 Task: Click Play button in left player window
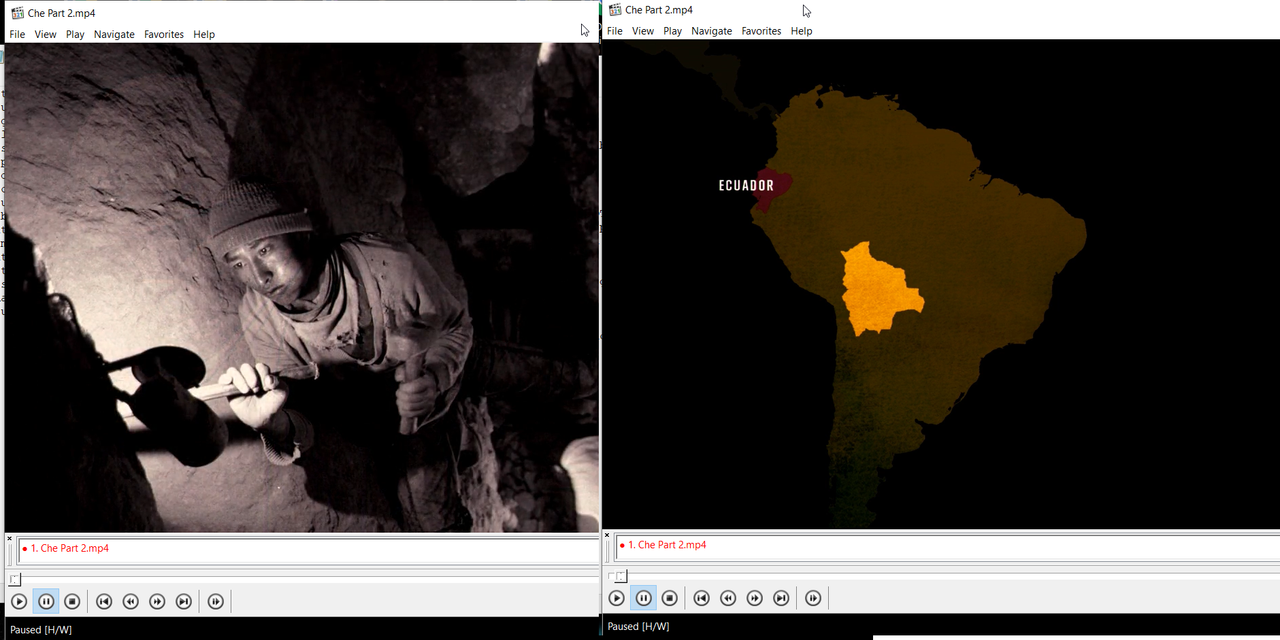(x=19, y=601)
